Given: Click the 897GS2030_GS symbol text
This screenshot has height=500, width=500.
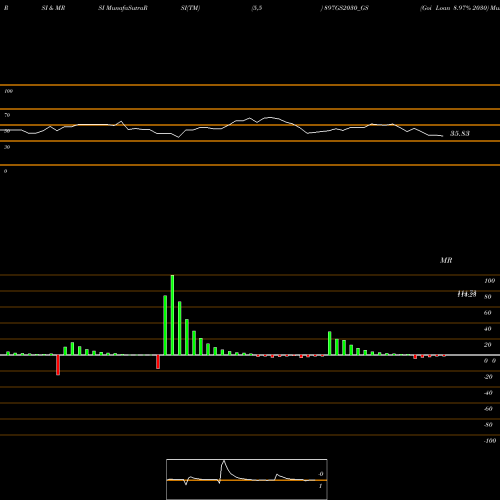Looking at the screenshot, I should 345,8.
